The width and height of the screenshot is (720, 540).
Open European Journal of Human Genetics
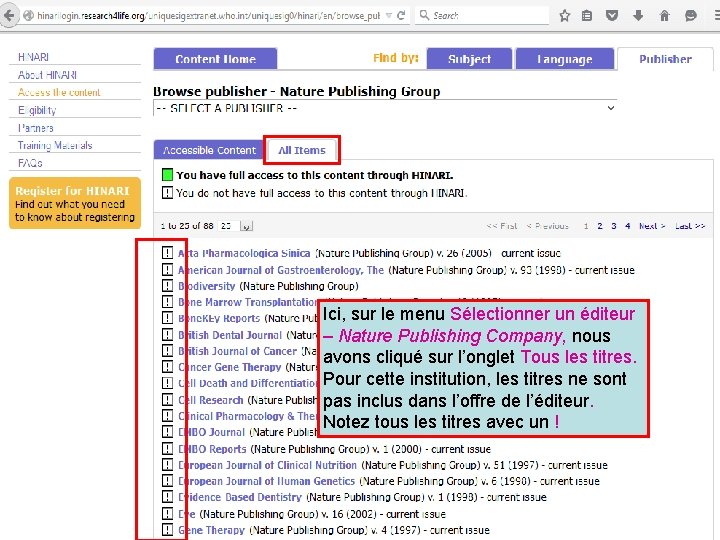267,481
